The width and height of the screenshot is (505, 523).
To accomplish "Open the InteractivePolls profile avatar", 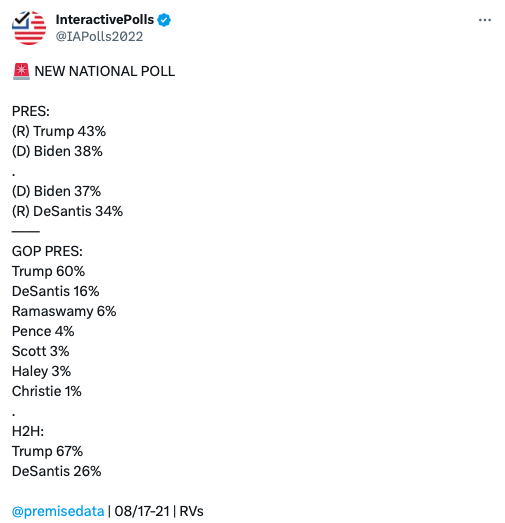I will click(x=29, y=28).
